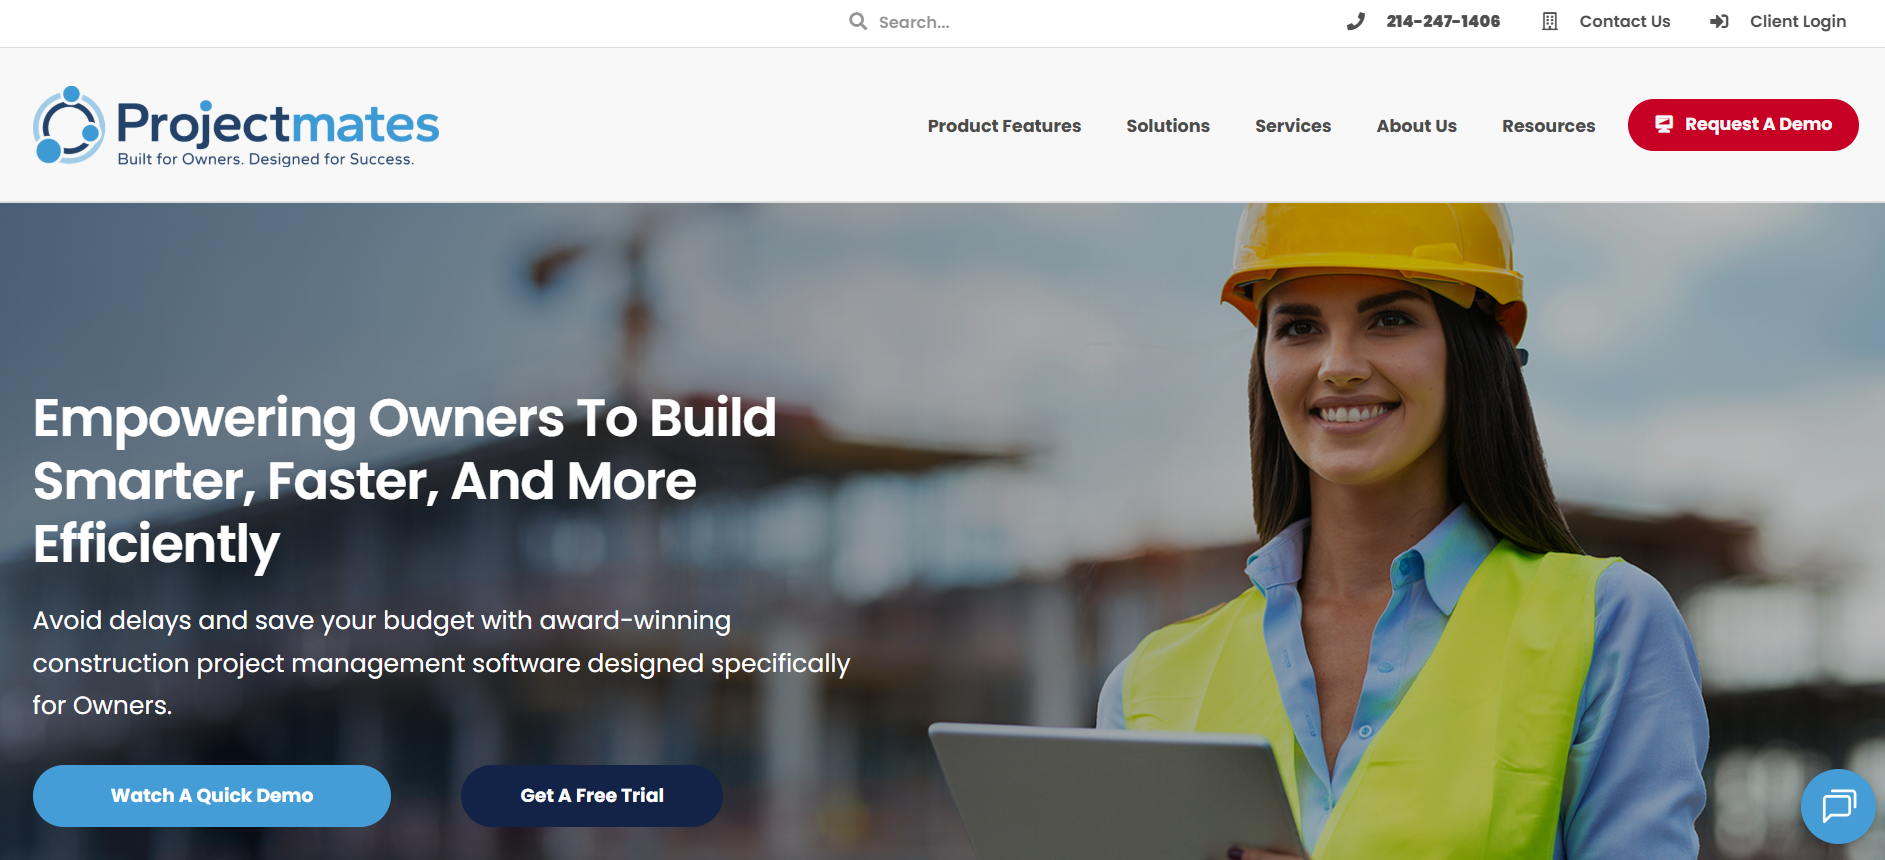The width and height of the screenshot is (1885, 860).
Task: Open the chat bubble widget
Action: (1838, 806)
